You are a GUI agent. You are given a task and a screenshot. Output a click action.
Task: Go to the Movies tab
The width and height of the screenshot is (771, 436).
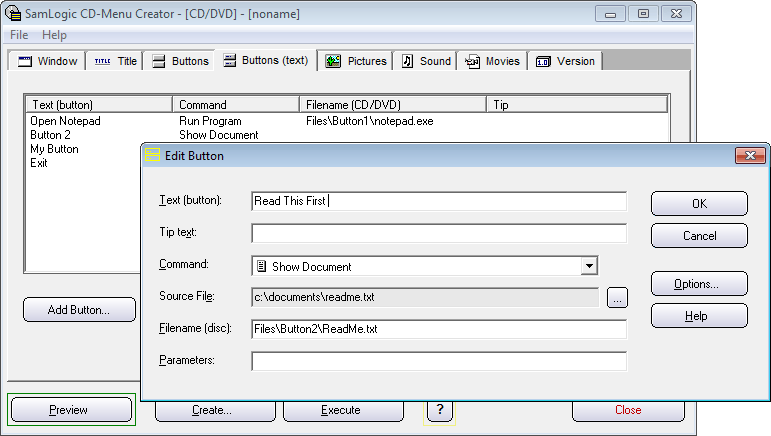tap(492, 61)
